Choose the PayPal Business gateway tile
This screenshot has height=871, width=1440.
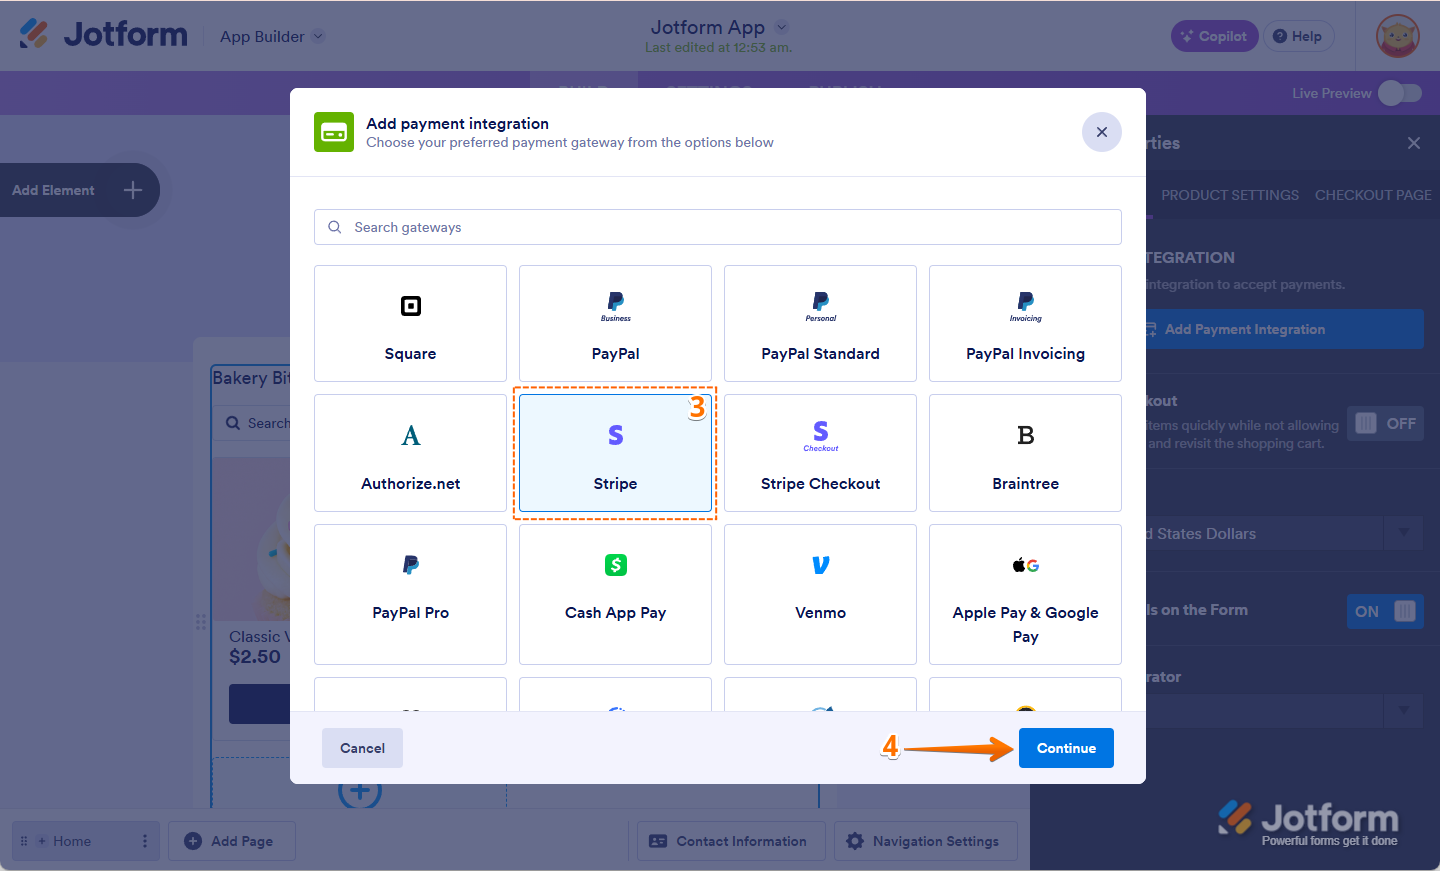(615, 323)
